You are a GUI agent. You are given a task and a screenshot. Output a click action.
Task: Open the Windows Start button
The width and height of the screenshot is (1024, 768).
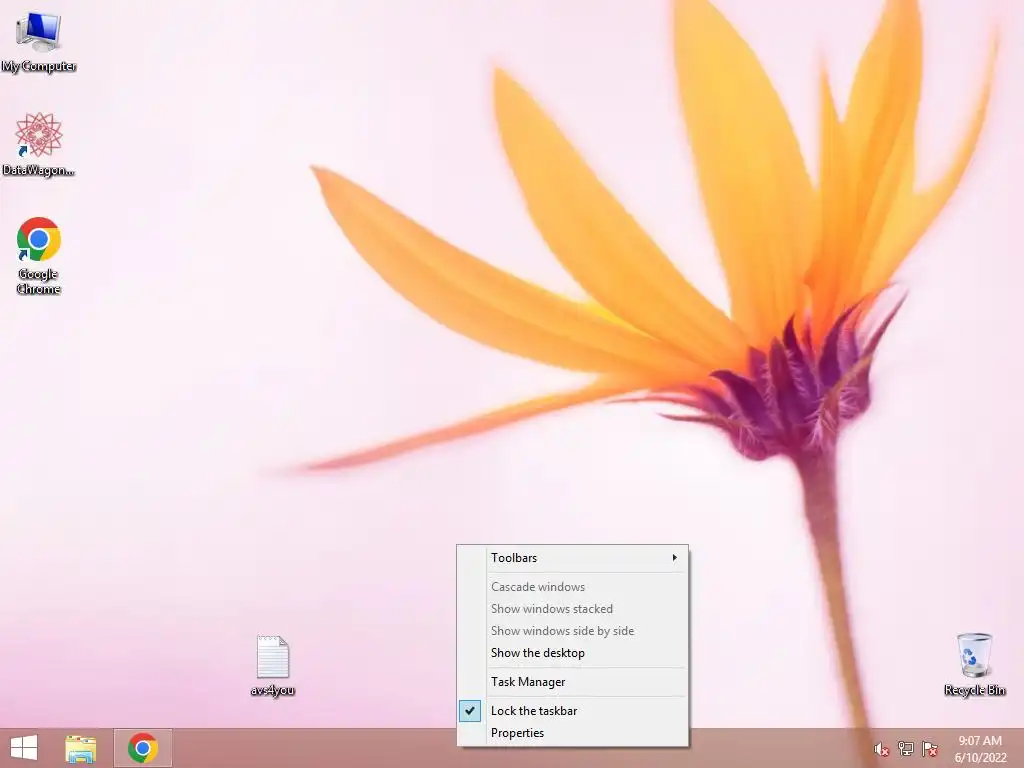pyautogui.click(x=24, y=748)
